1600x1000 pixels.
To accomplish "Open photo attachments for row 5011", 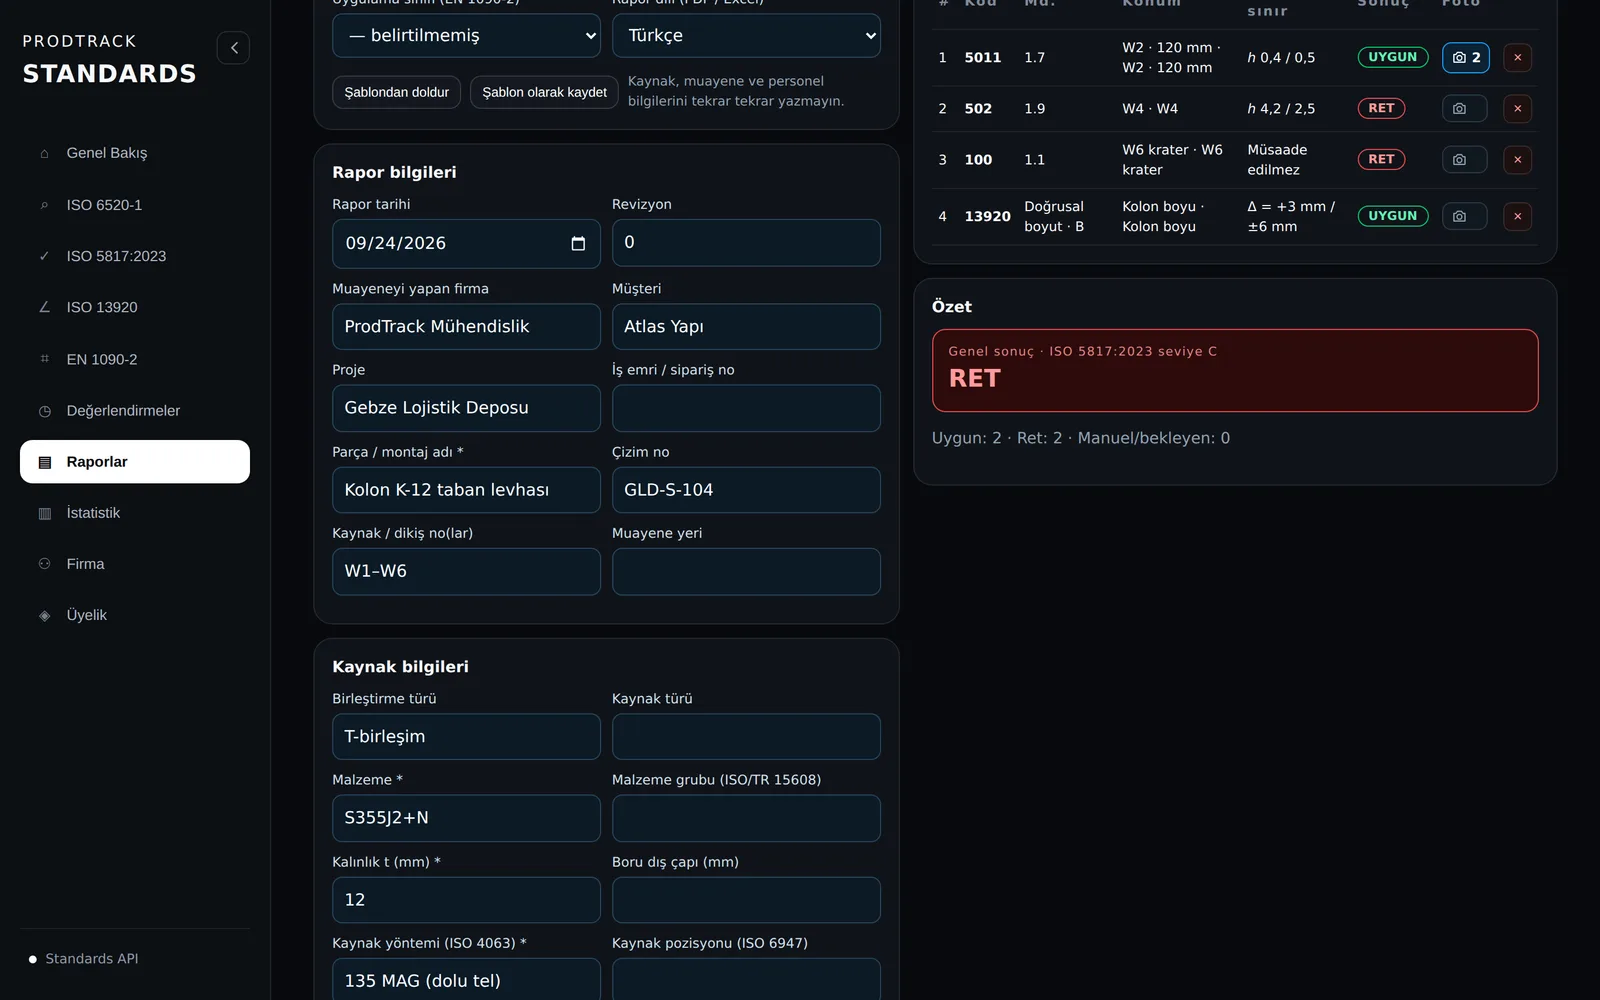I will point(1466,58).
